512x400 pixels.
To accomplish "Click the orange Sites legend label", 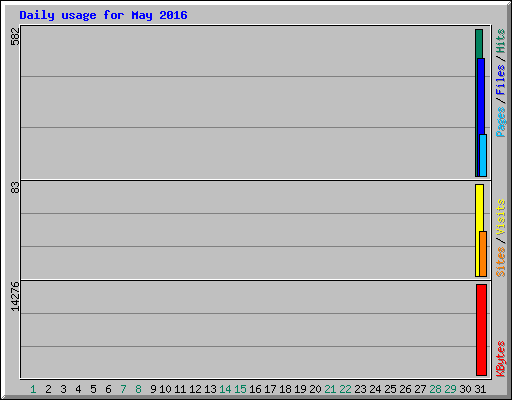I will pos(500,262).
